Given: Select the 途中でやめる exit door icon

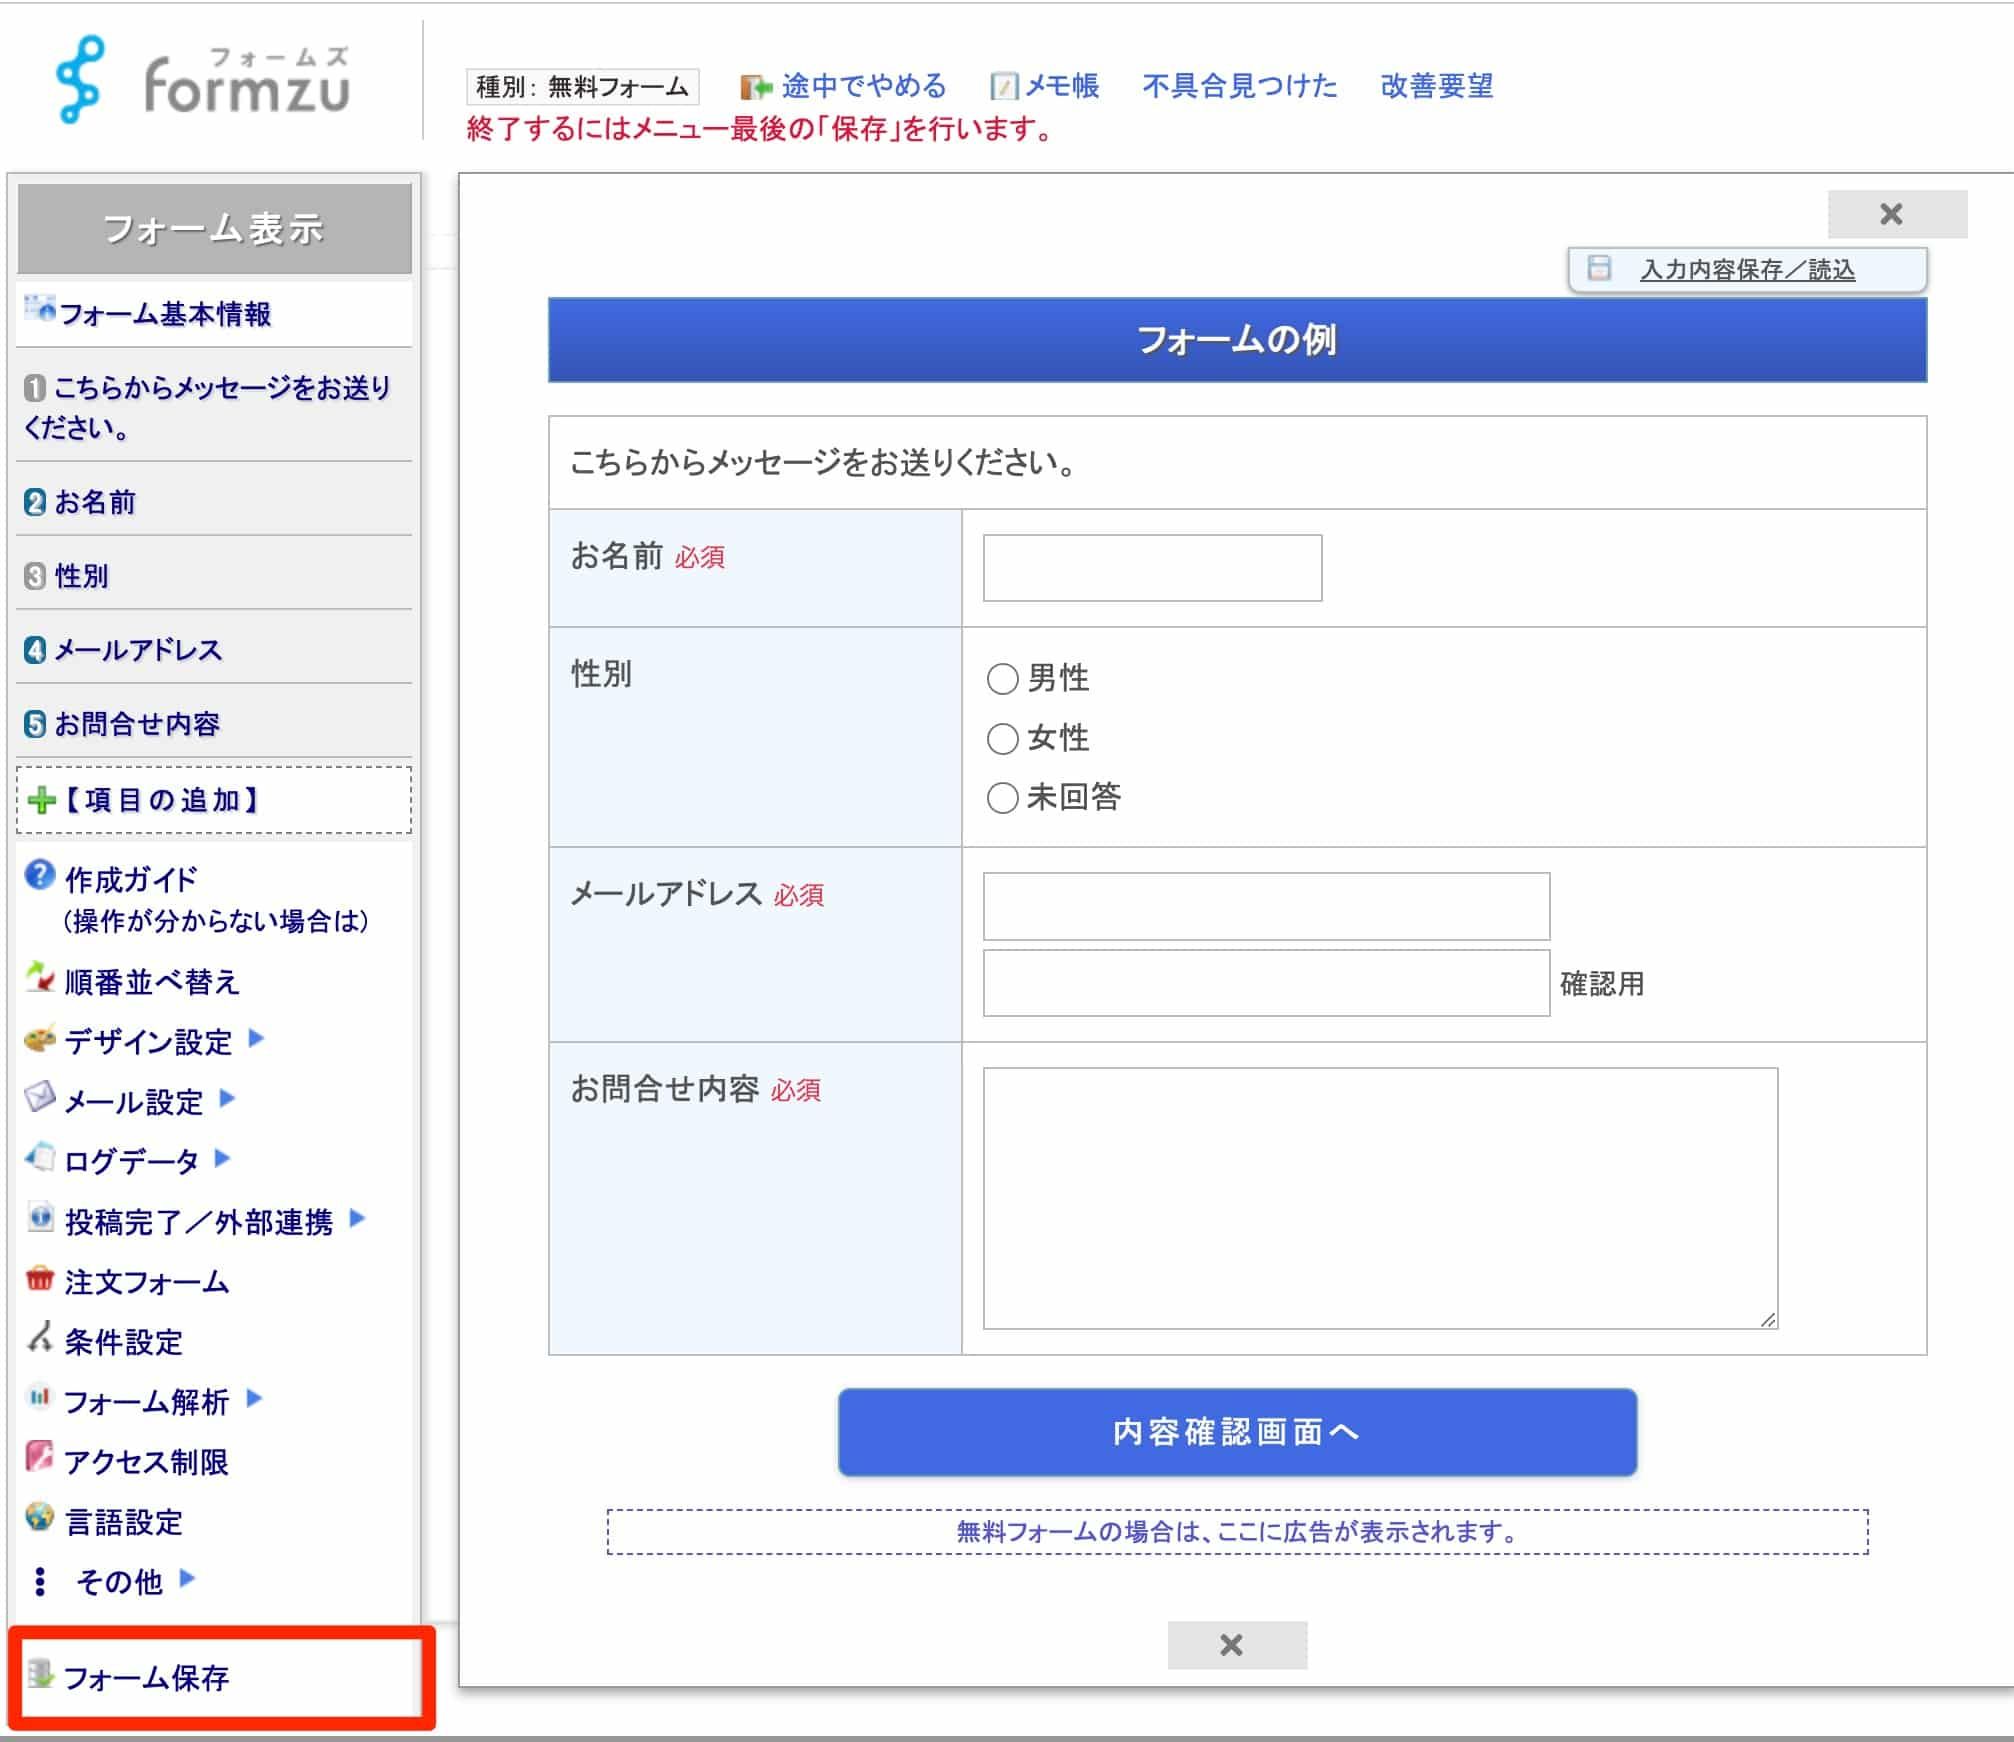Looking at the screenshot, I should (x=755, y=86).
